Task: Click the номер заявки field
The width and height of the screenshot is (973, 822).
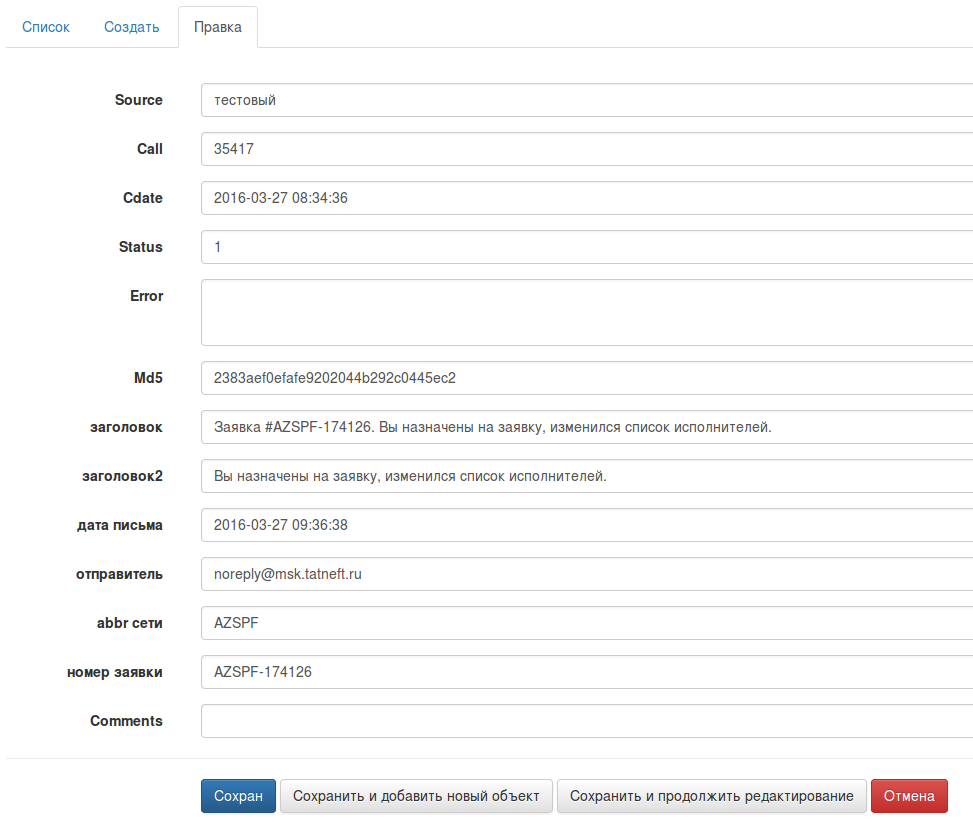Action: [586, 672]
